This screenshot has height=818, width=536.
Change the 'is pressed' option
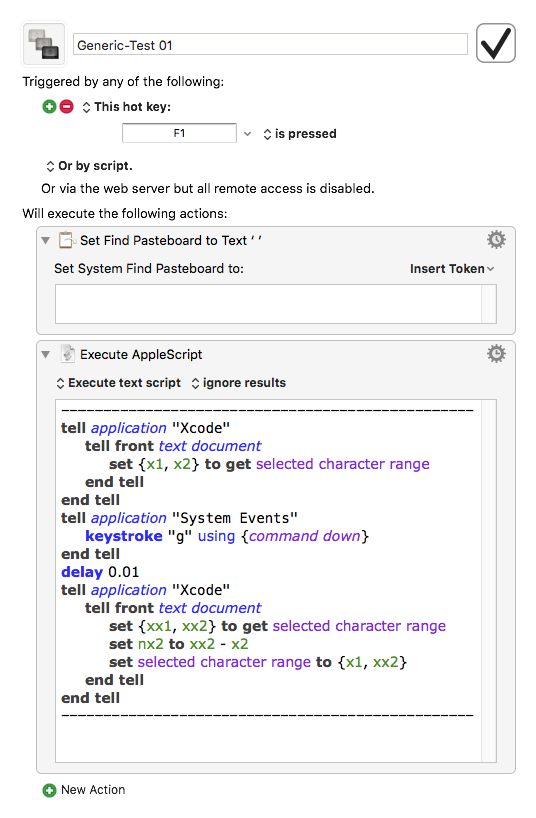(x=300, y=134)
